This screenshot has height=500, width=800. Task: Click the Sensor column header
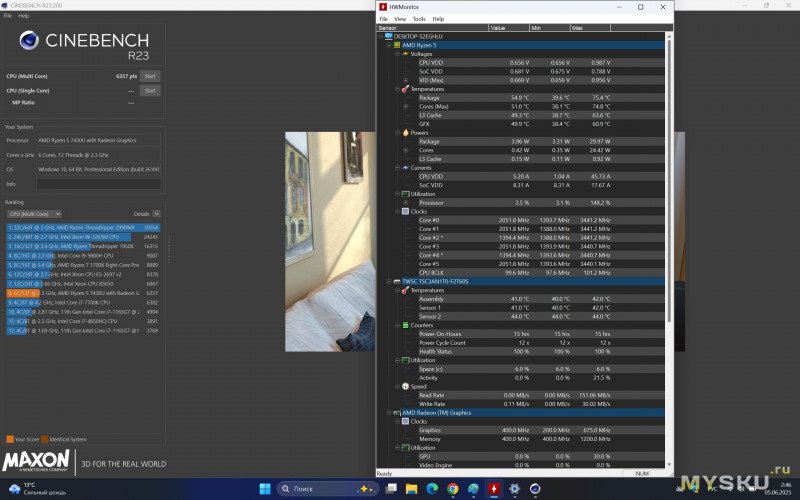433,28
